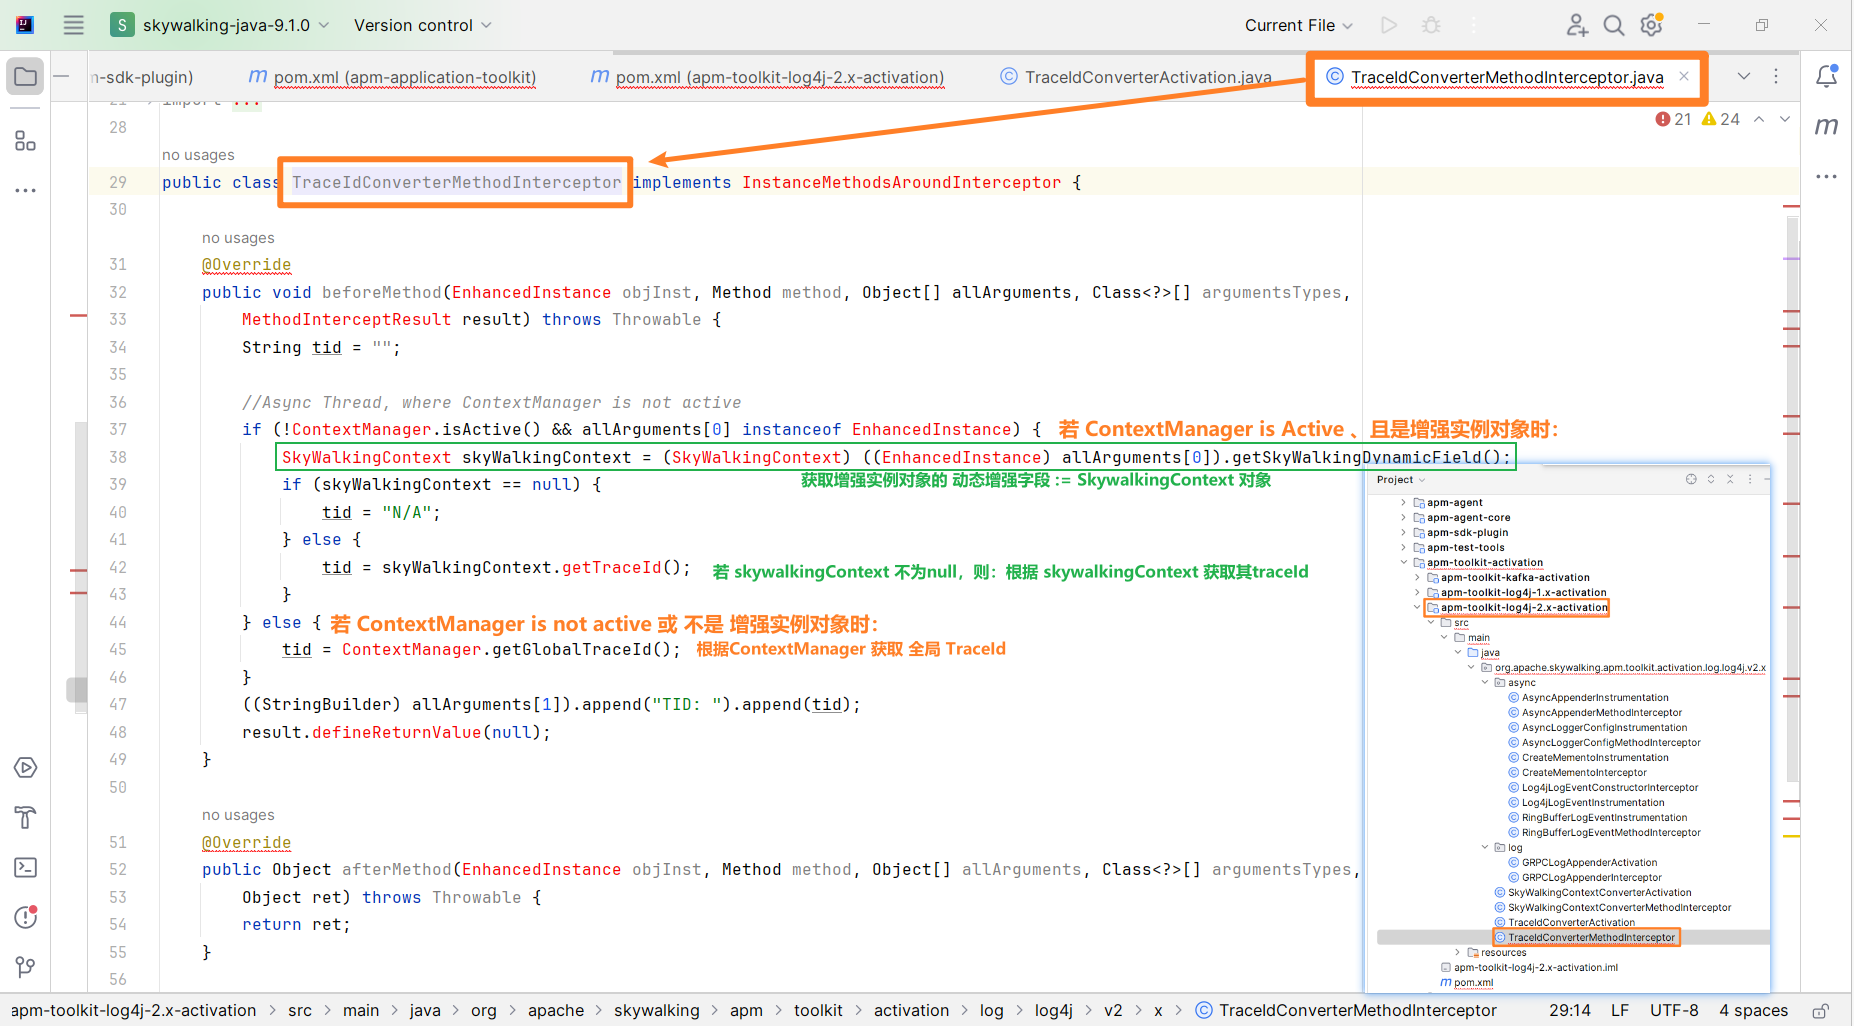Image resolution: width=1854 pixels, height=1026 pixels.
Task: Click apm-toolkit-log4j-2.x-activation breadcrumb
Action: click(x=133, y=1011)
